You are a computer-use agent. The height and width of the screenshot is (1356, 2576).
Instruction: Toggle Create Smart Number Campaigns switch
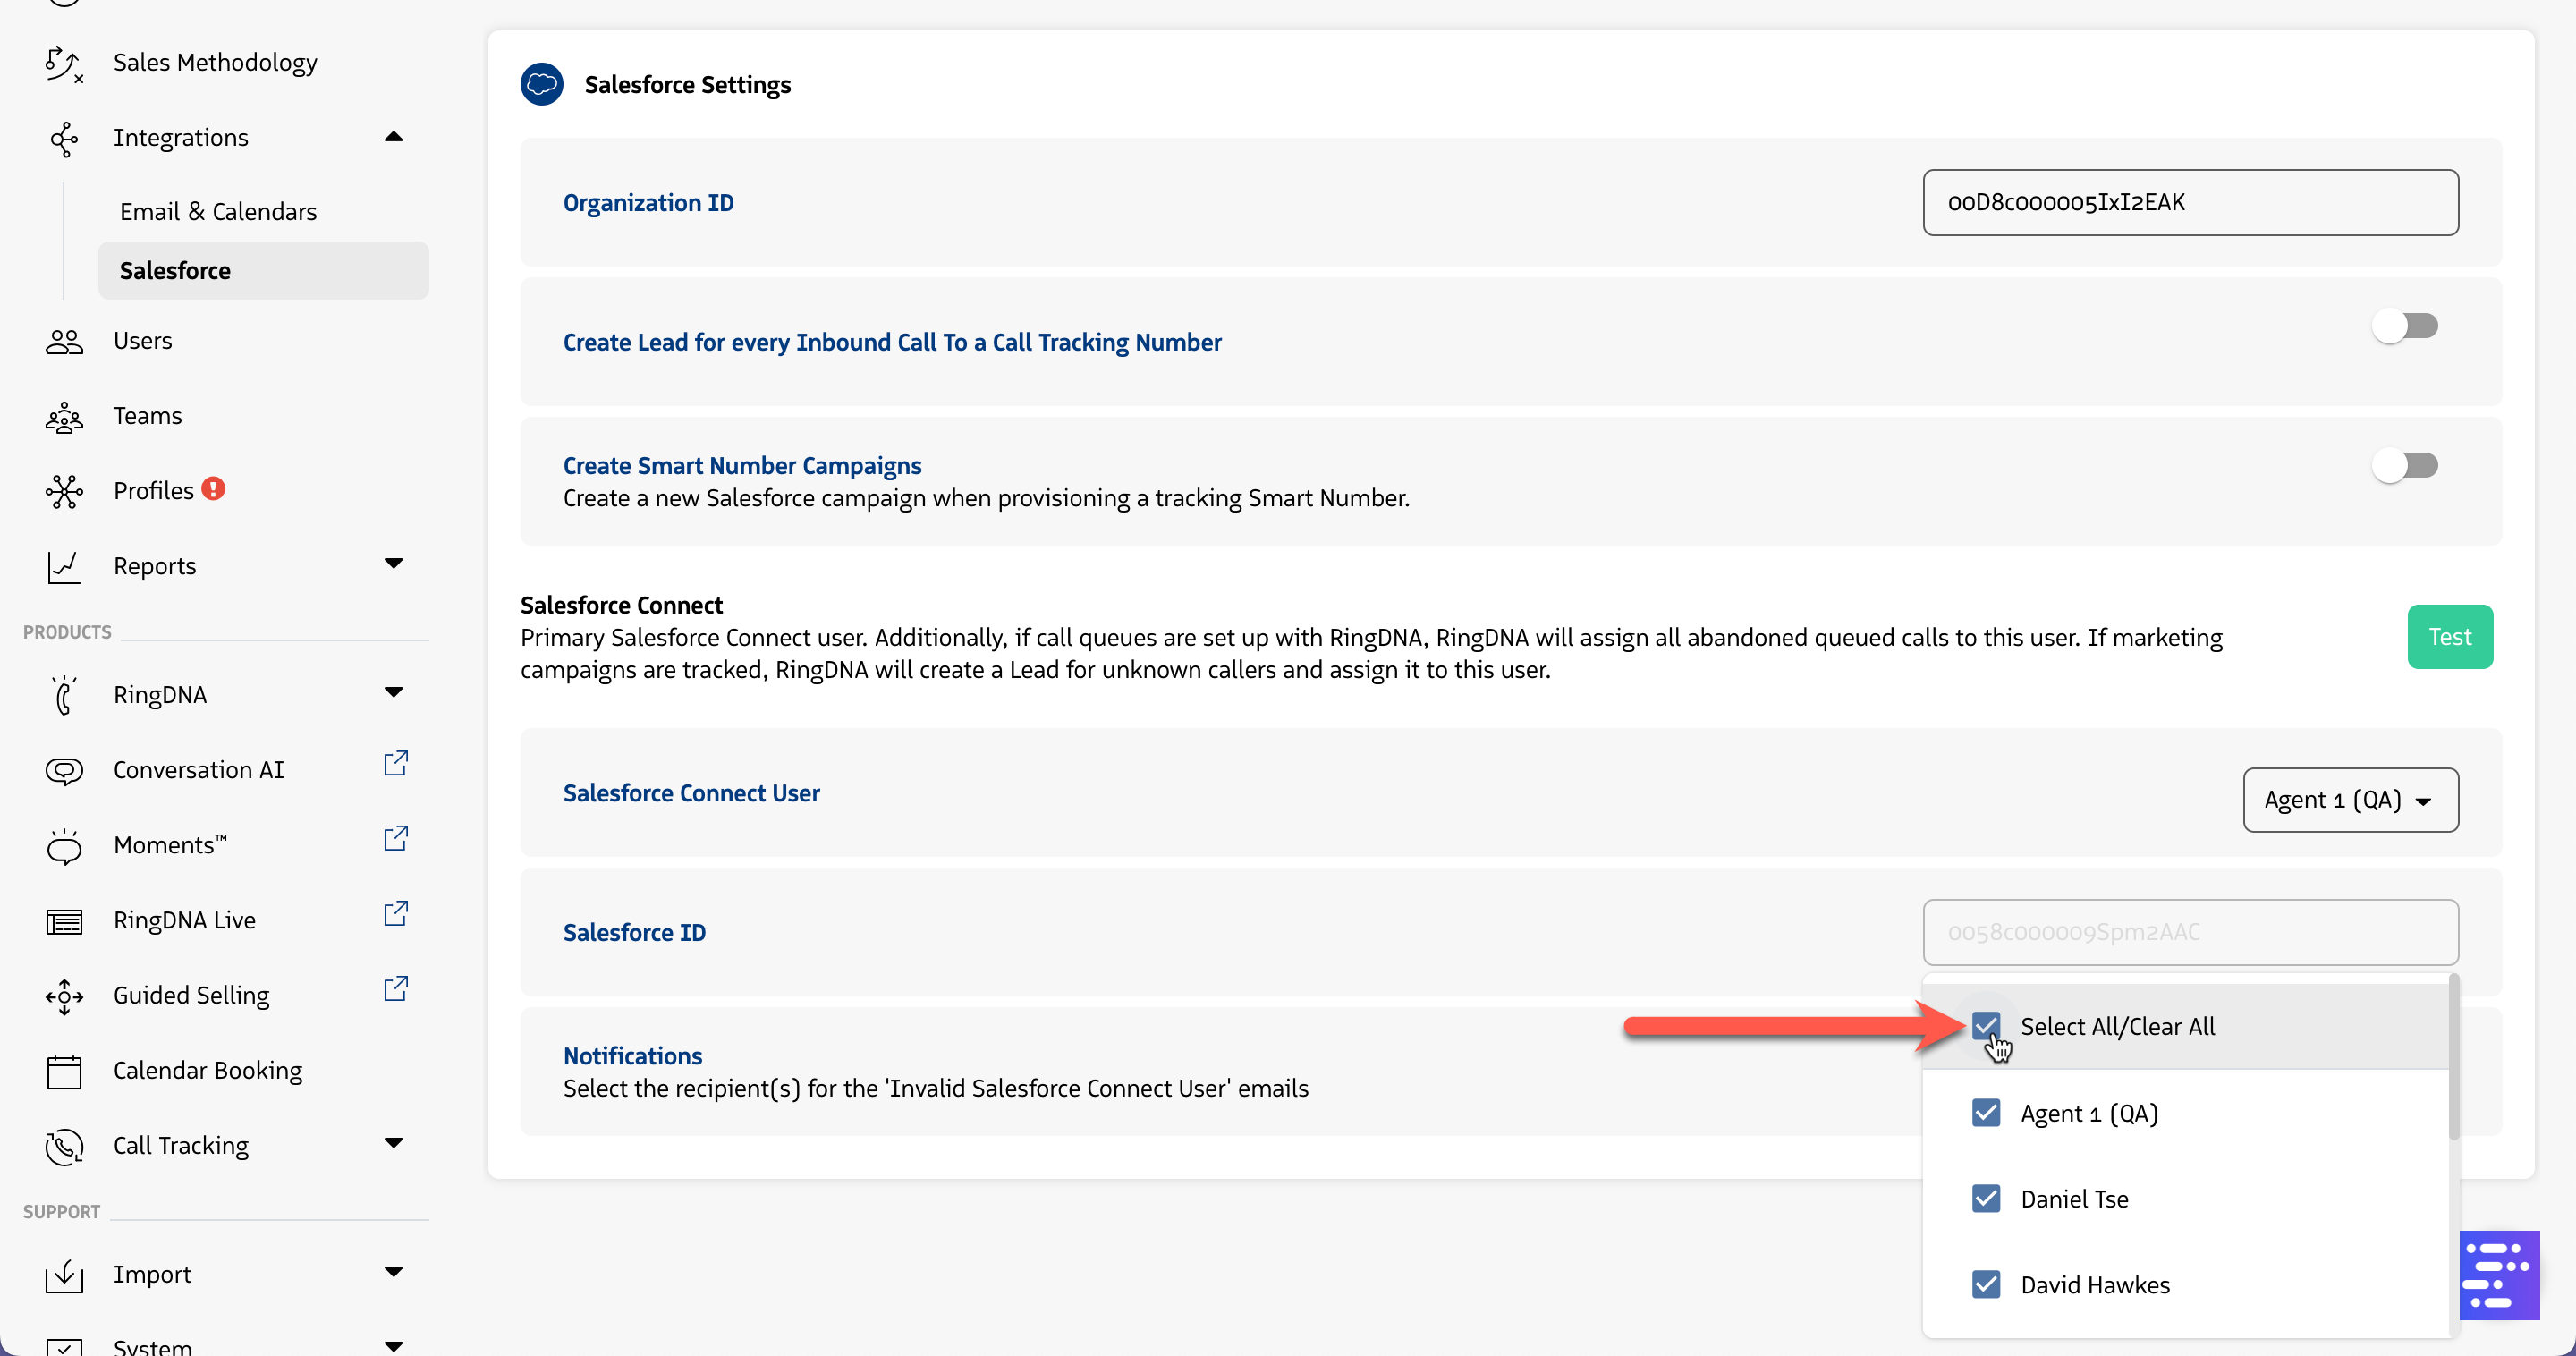pyautogui.click(x=2405, y=465)
